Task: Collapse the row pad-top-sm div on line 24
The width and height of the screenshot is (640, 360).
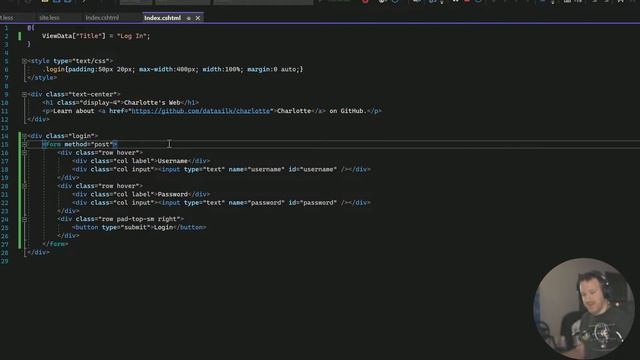Action: (x=24, y=219)
